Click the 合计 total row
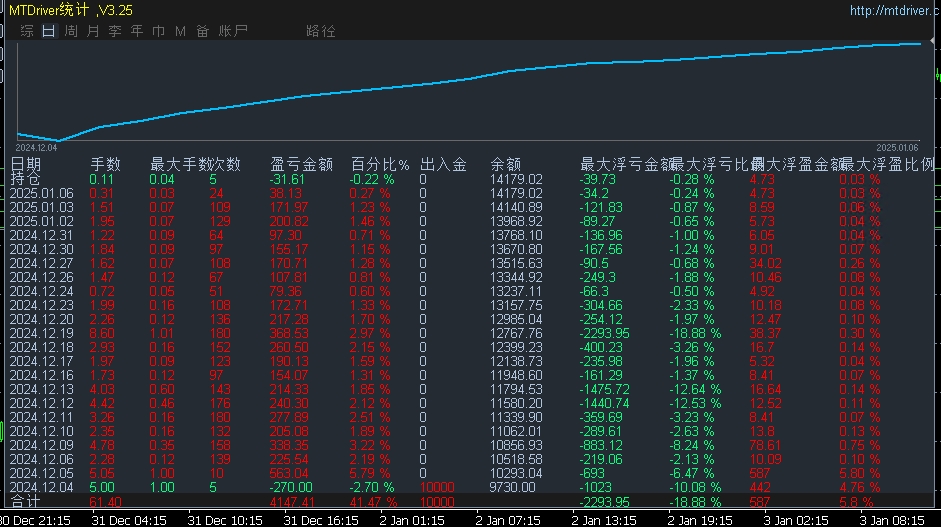 point(470,501)
